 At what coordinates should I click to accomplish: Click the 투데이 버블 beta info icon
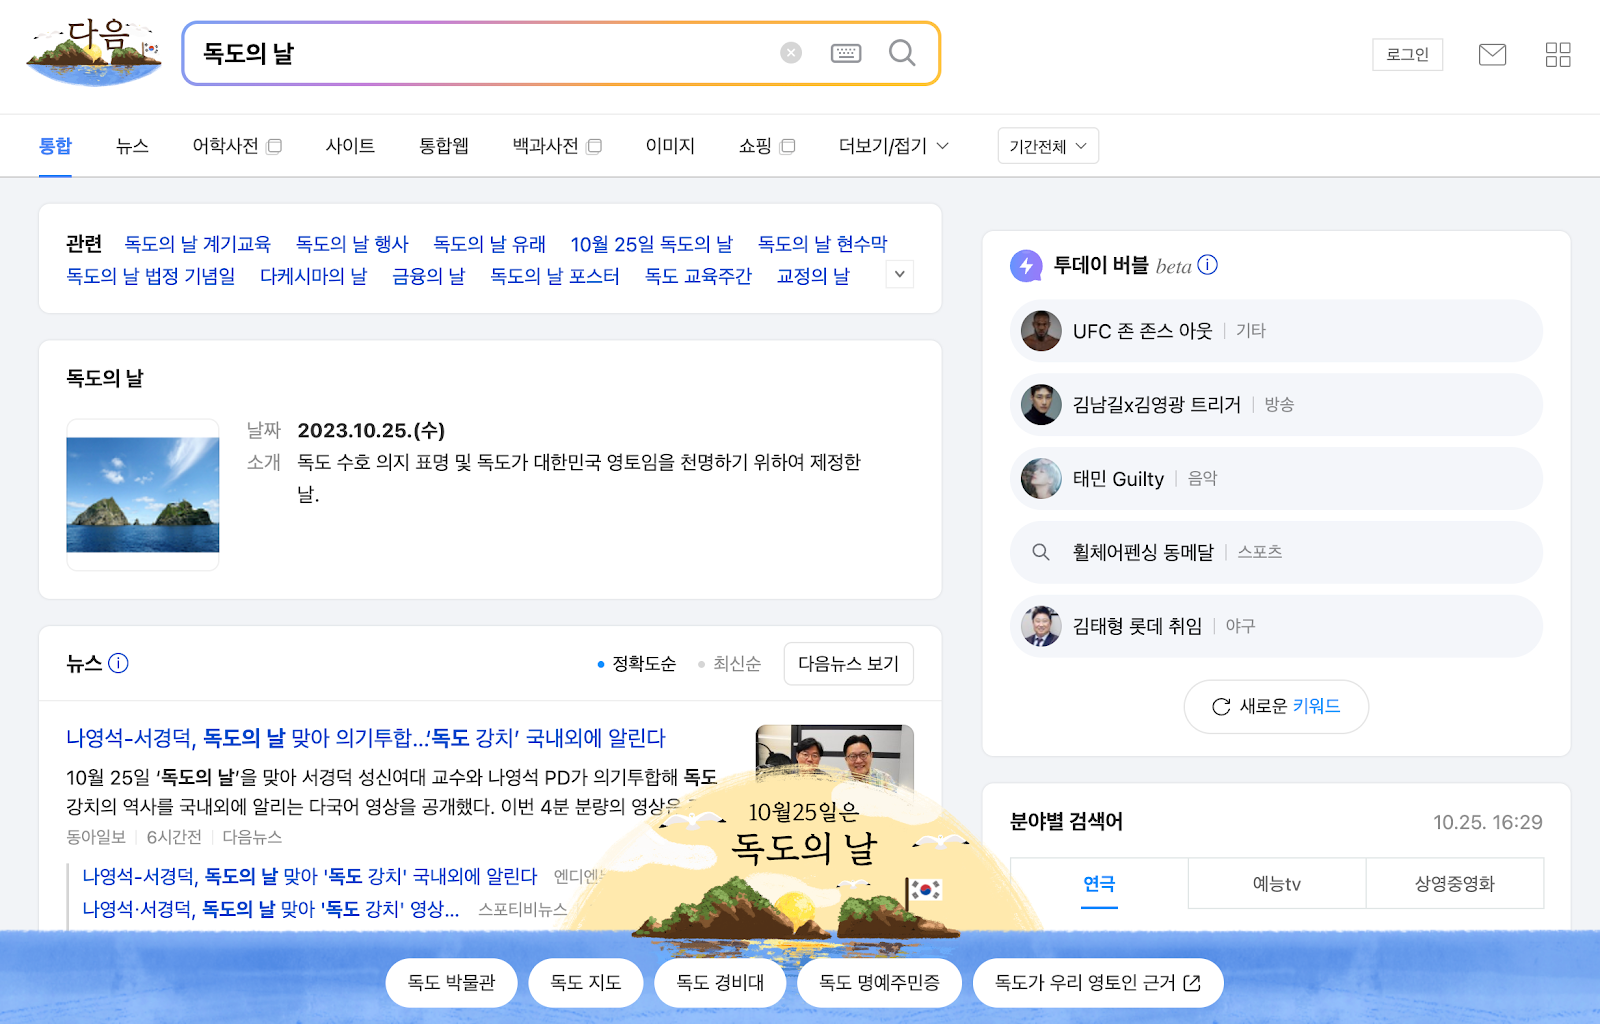[1208, 265]
